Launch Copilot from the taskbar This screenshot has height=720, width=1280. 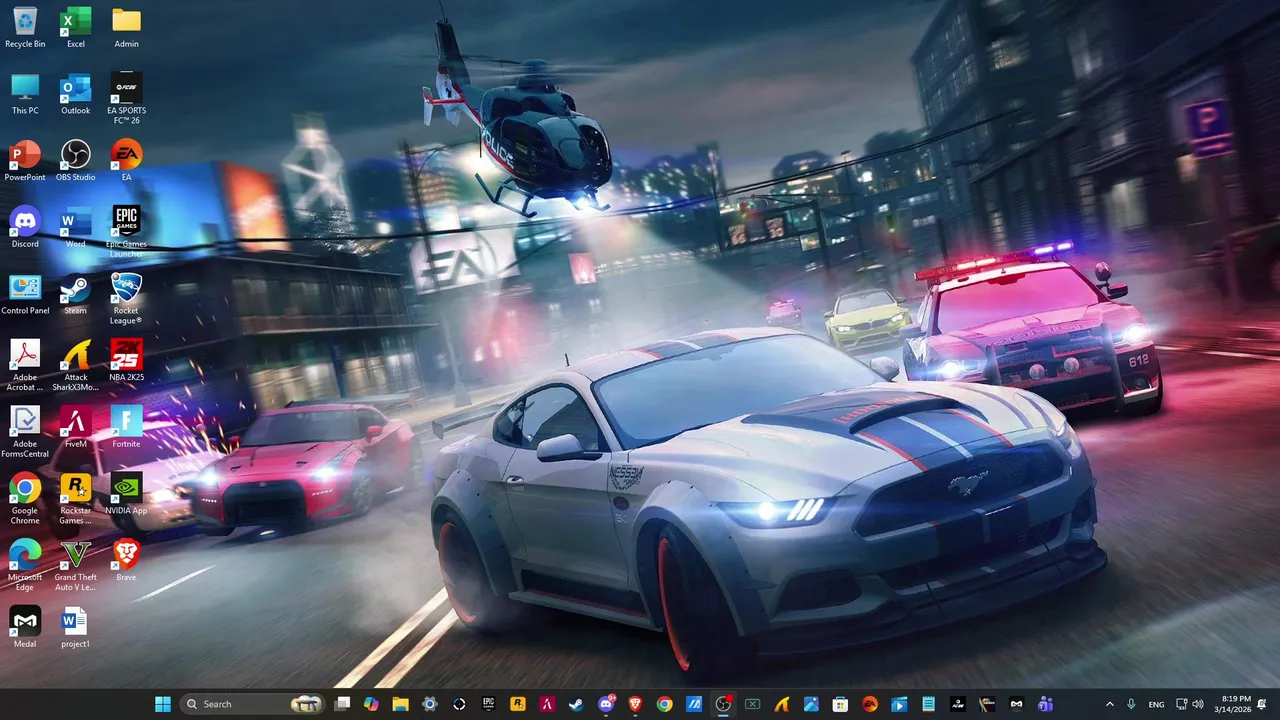tap(372, 704)
